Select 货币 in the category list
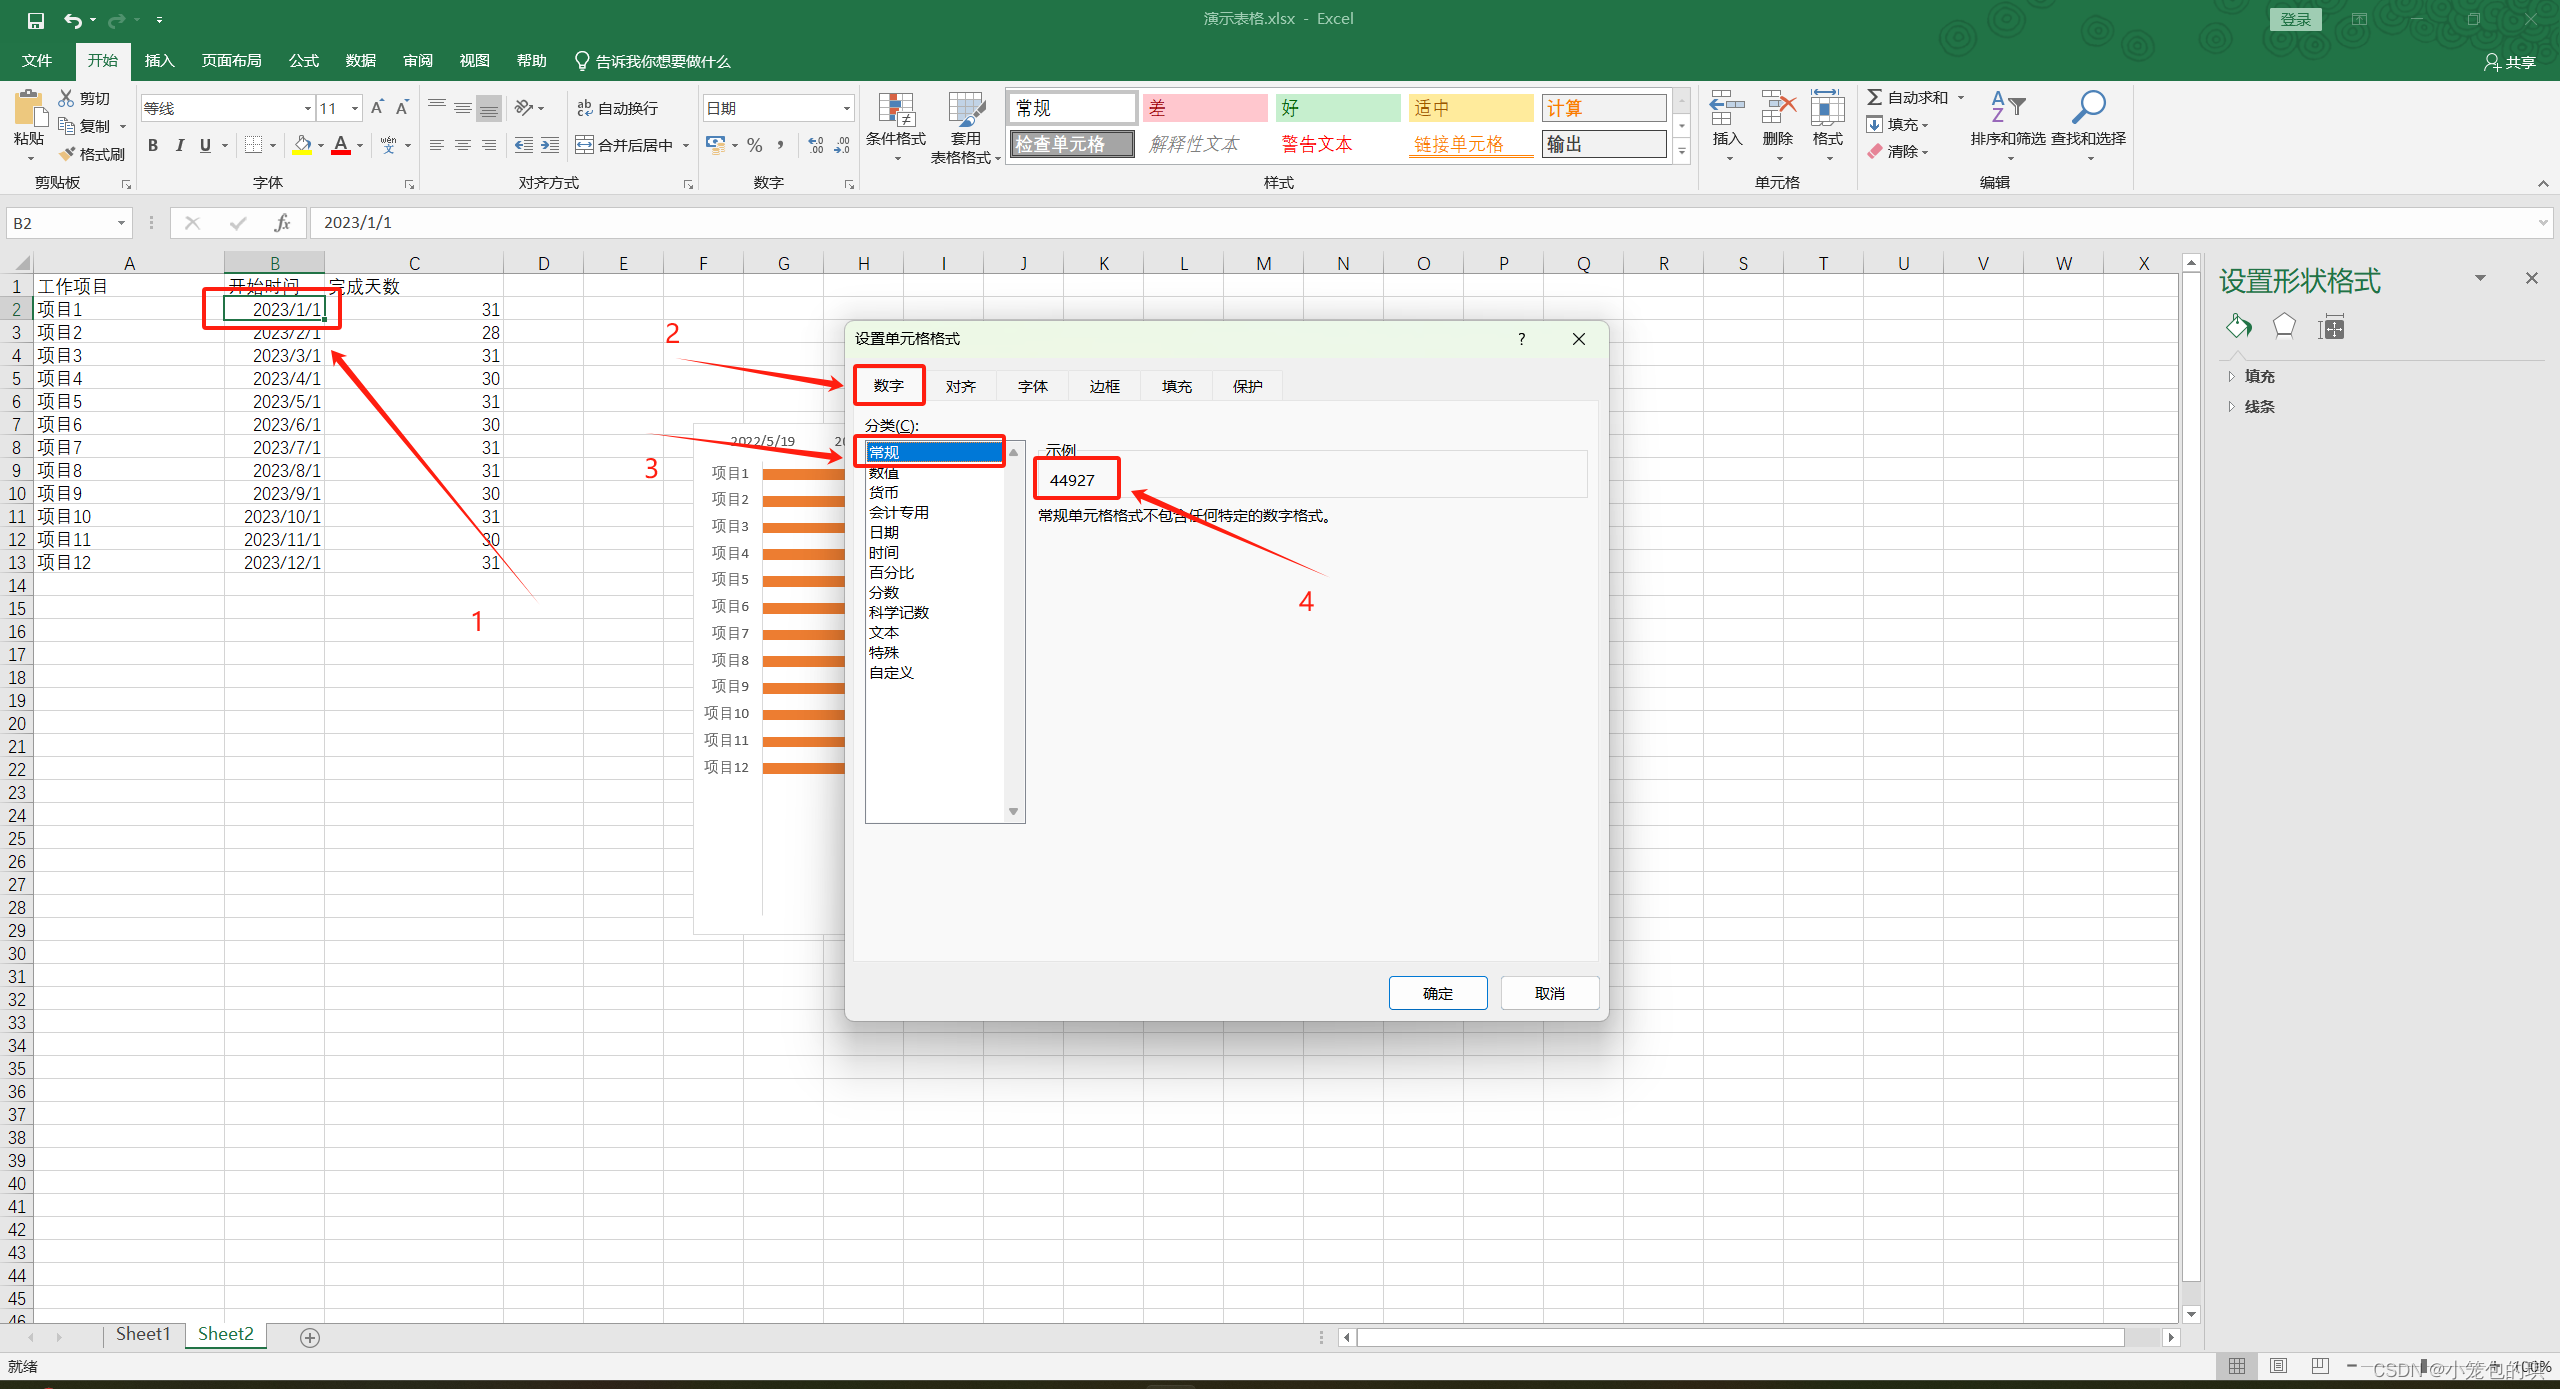This screenshot has width=2560, height=1389. [x=884, y=492]
